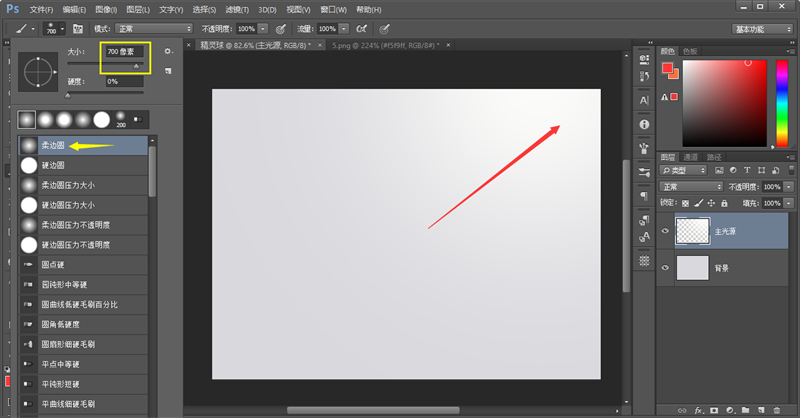800x418 pixels.
Task: Open the layer blend mode 正常 dropdown
Action: [691, 187]
